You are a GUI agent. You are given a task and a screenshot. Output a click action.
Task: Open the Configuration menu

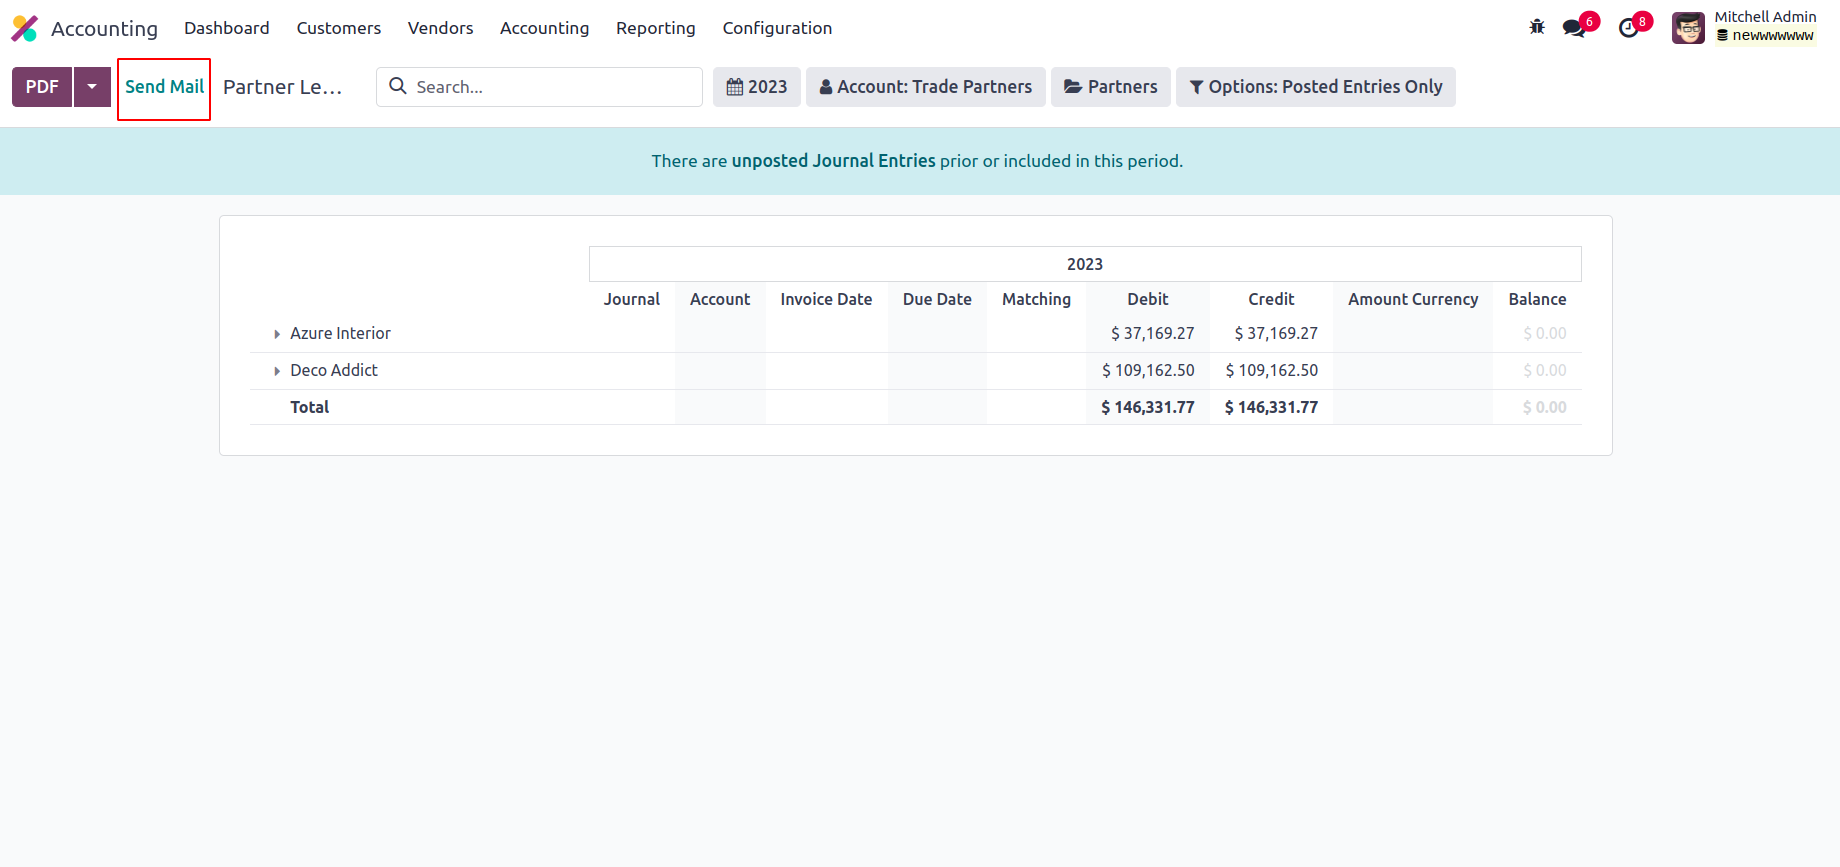click(777, 28)
